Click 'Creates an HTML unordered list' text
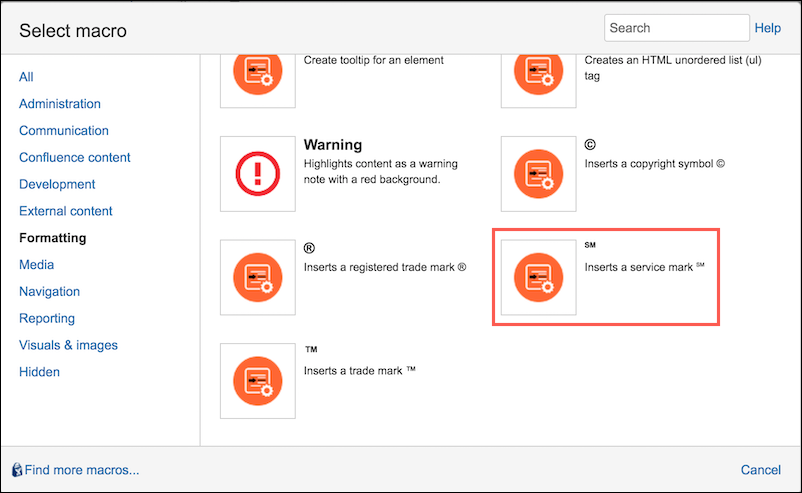The width and height of the screenshot is (802, 493). [673, 68]
